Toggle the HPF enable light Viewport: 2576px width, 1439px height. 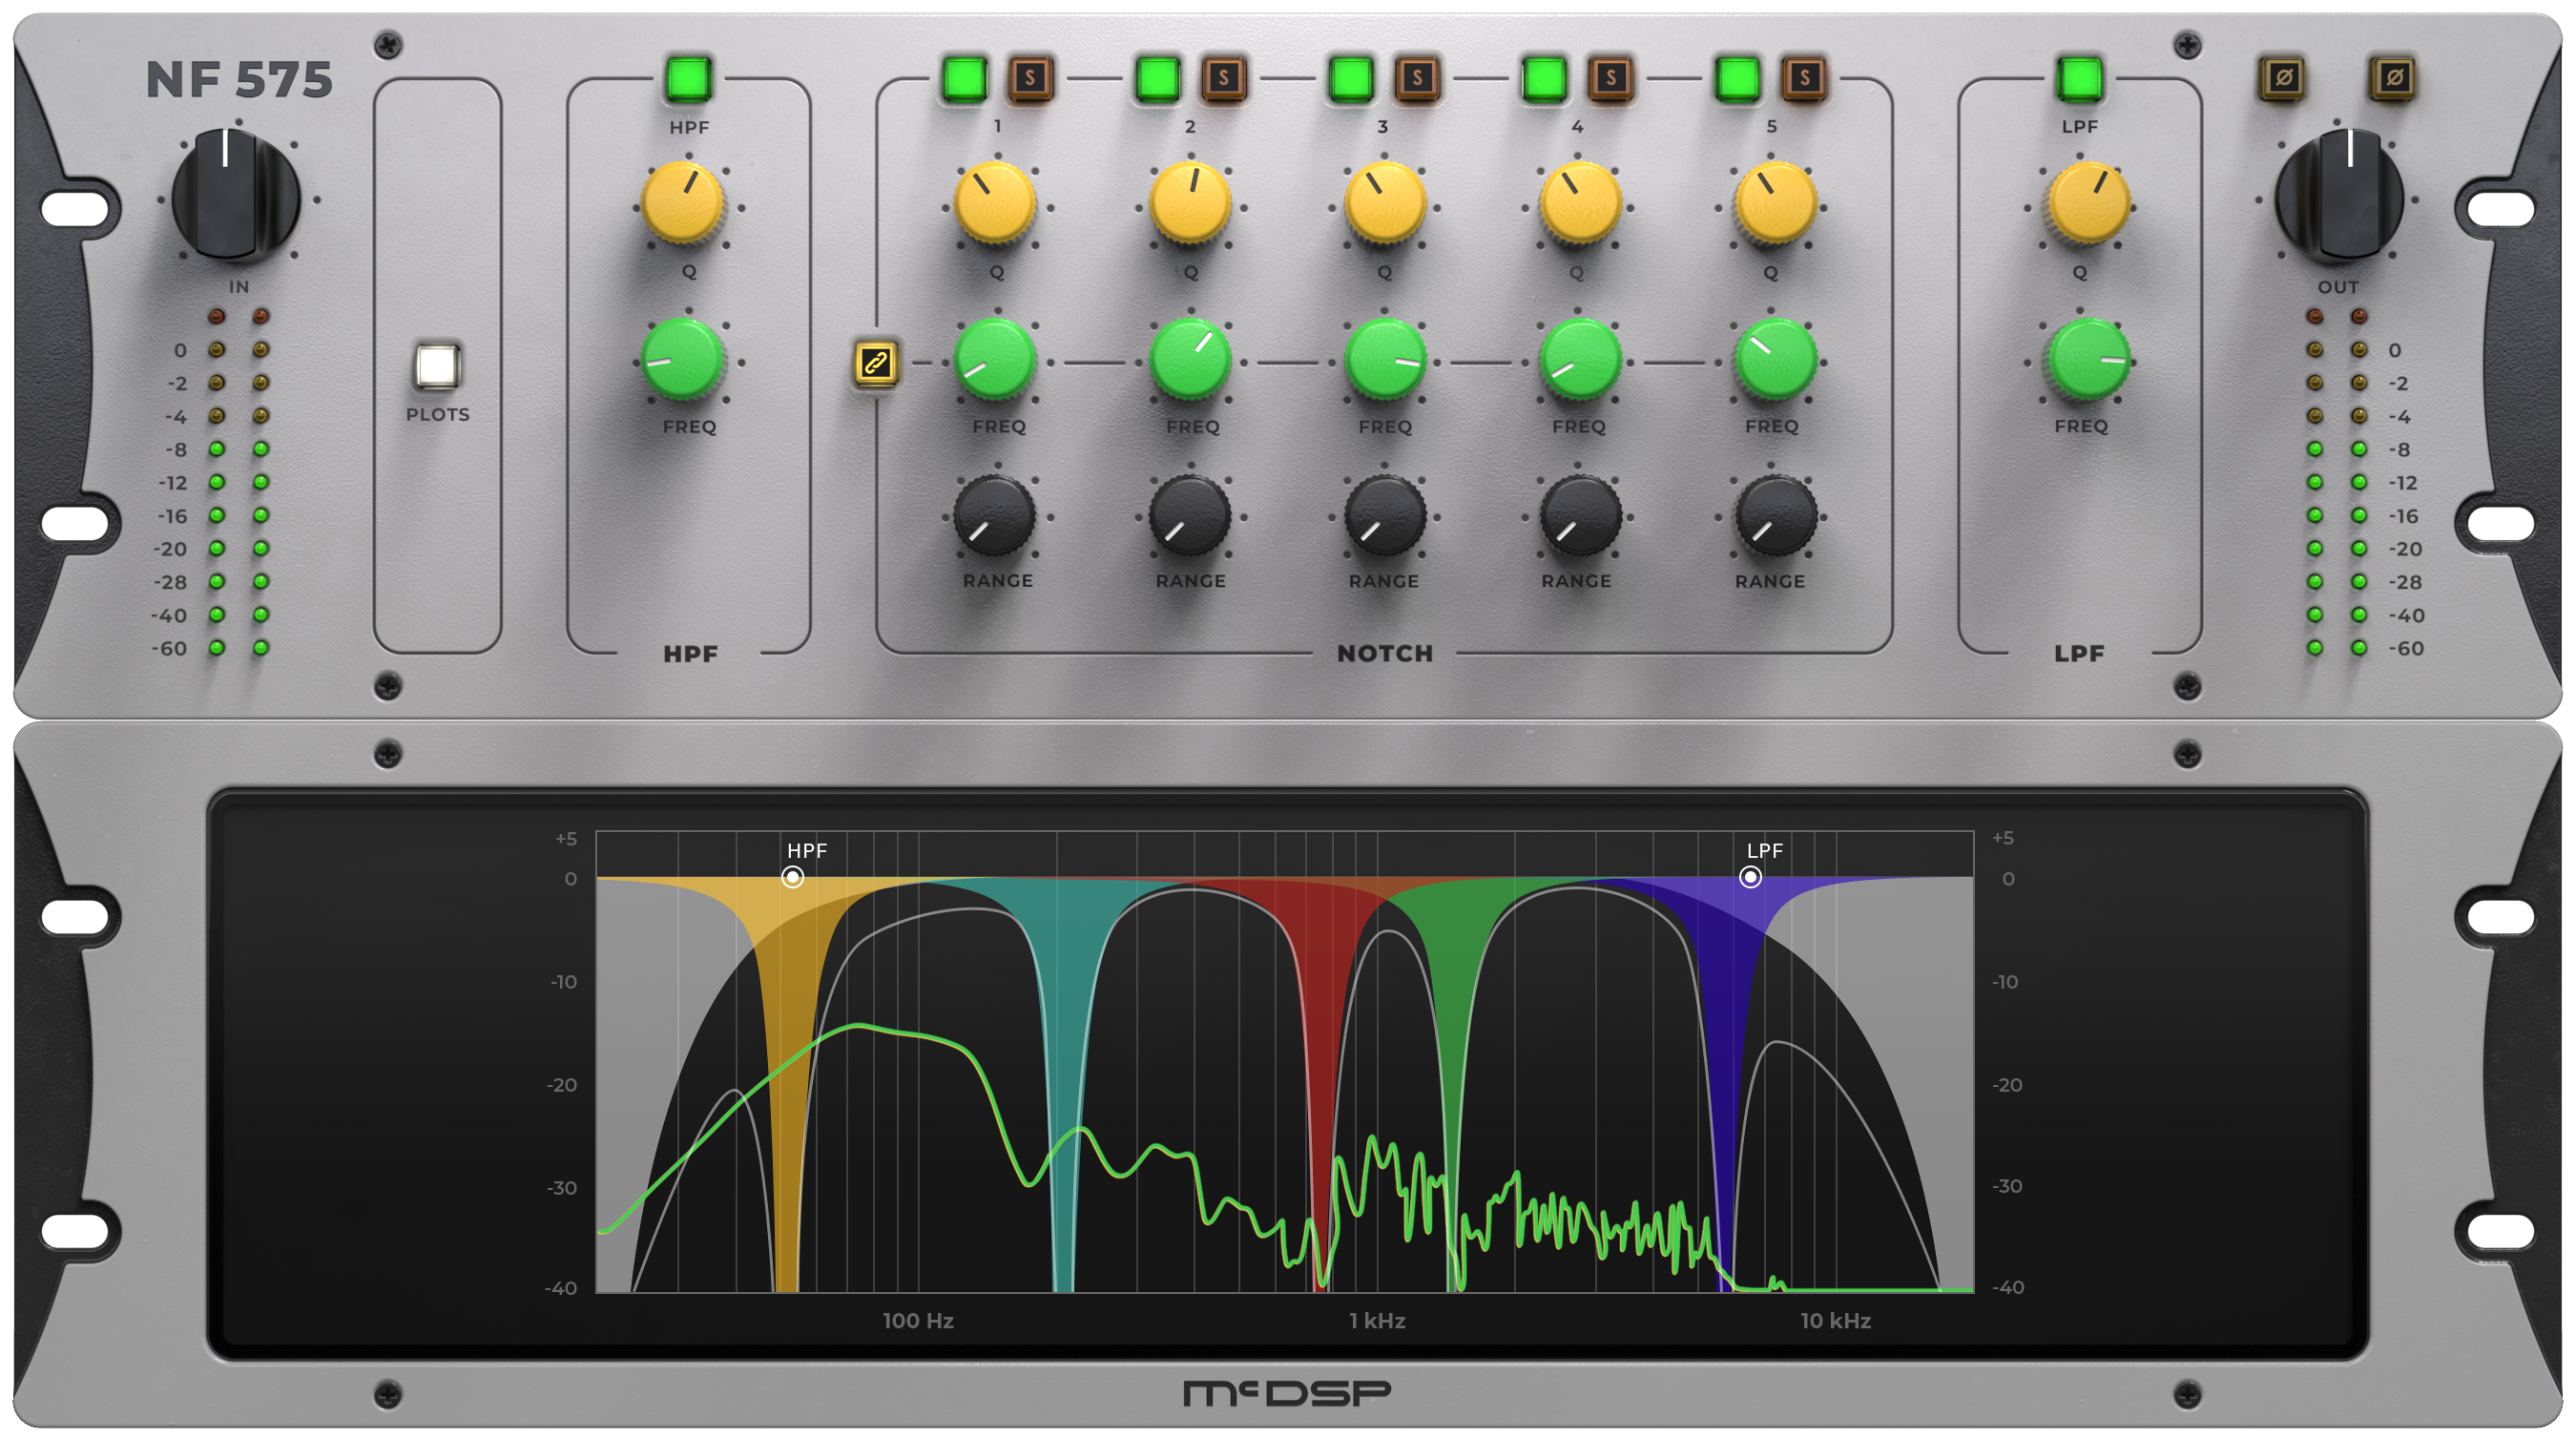(690, 81)
